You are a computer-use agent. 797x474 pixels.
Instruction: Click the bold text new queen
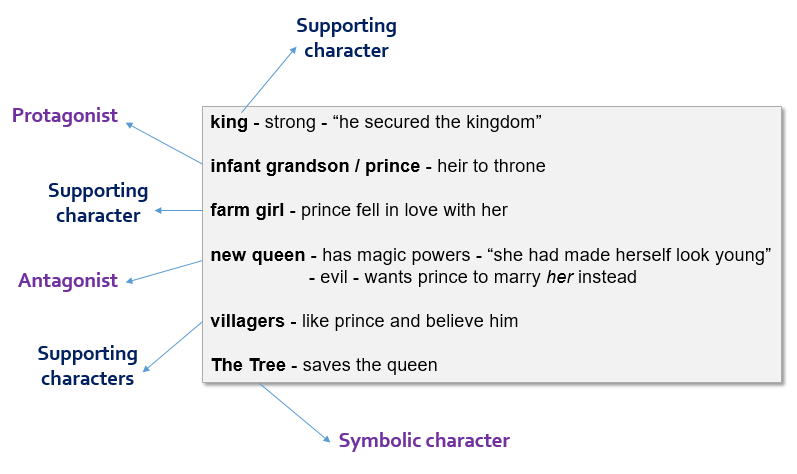[258, 255]
